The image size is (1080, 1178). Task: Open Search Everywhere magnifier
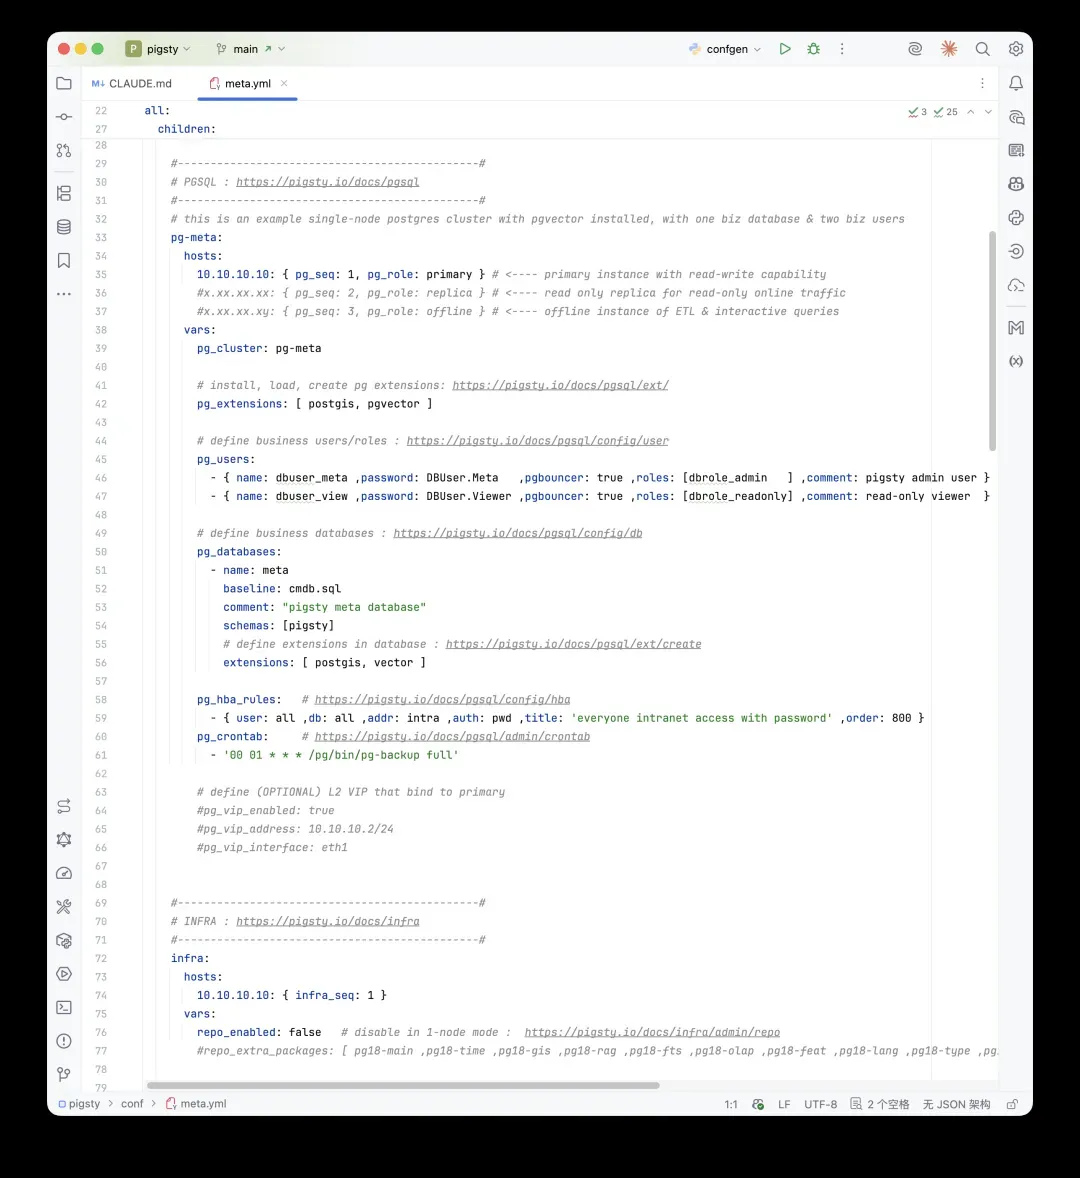pos(982,49)
